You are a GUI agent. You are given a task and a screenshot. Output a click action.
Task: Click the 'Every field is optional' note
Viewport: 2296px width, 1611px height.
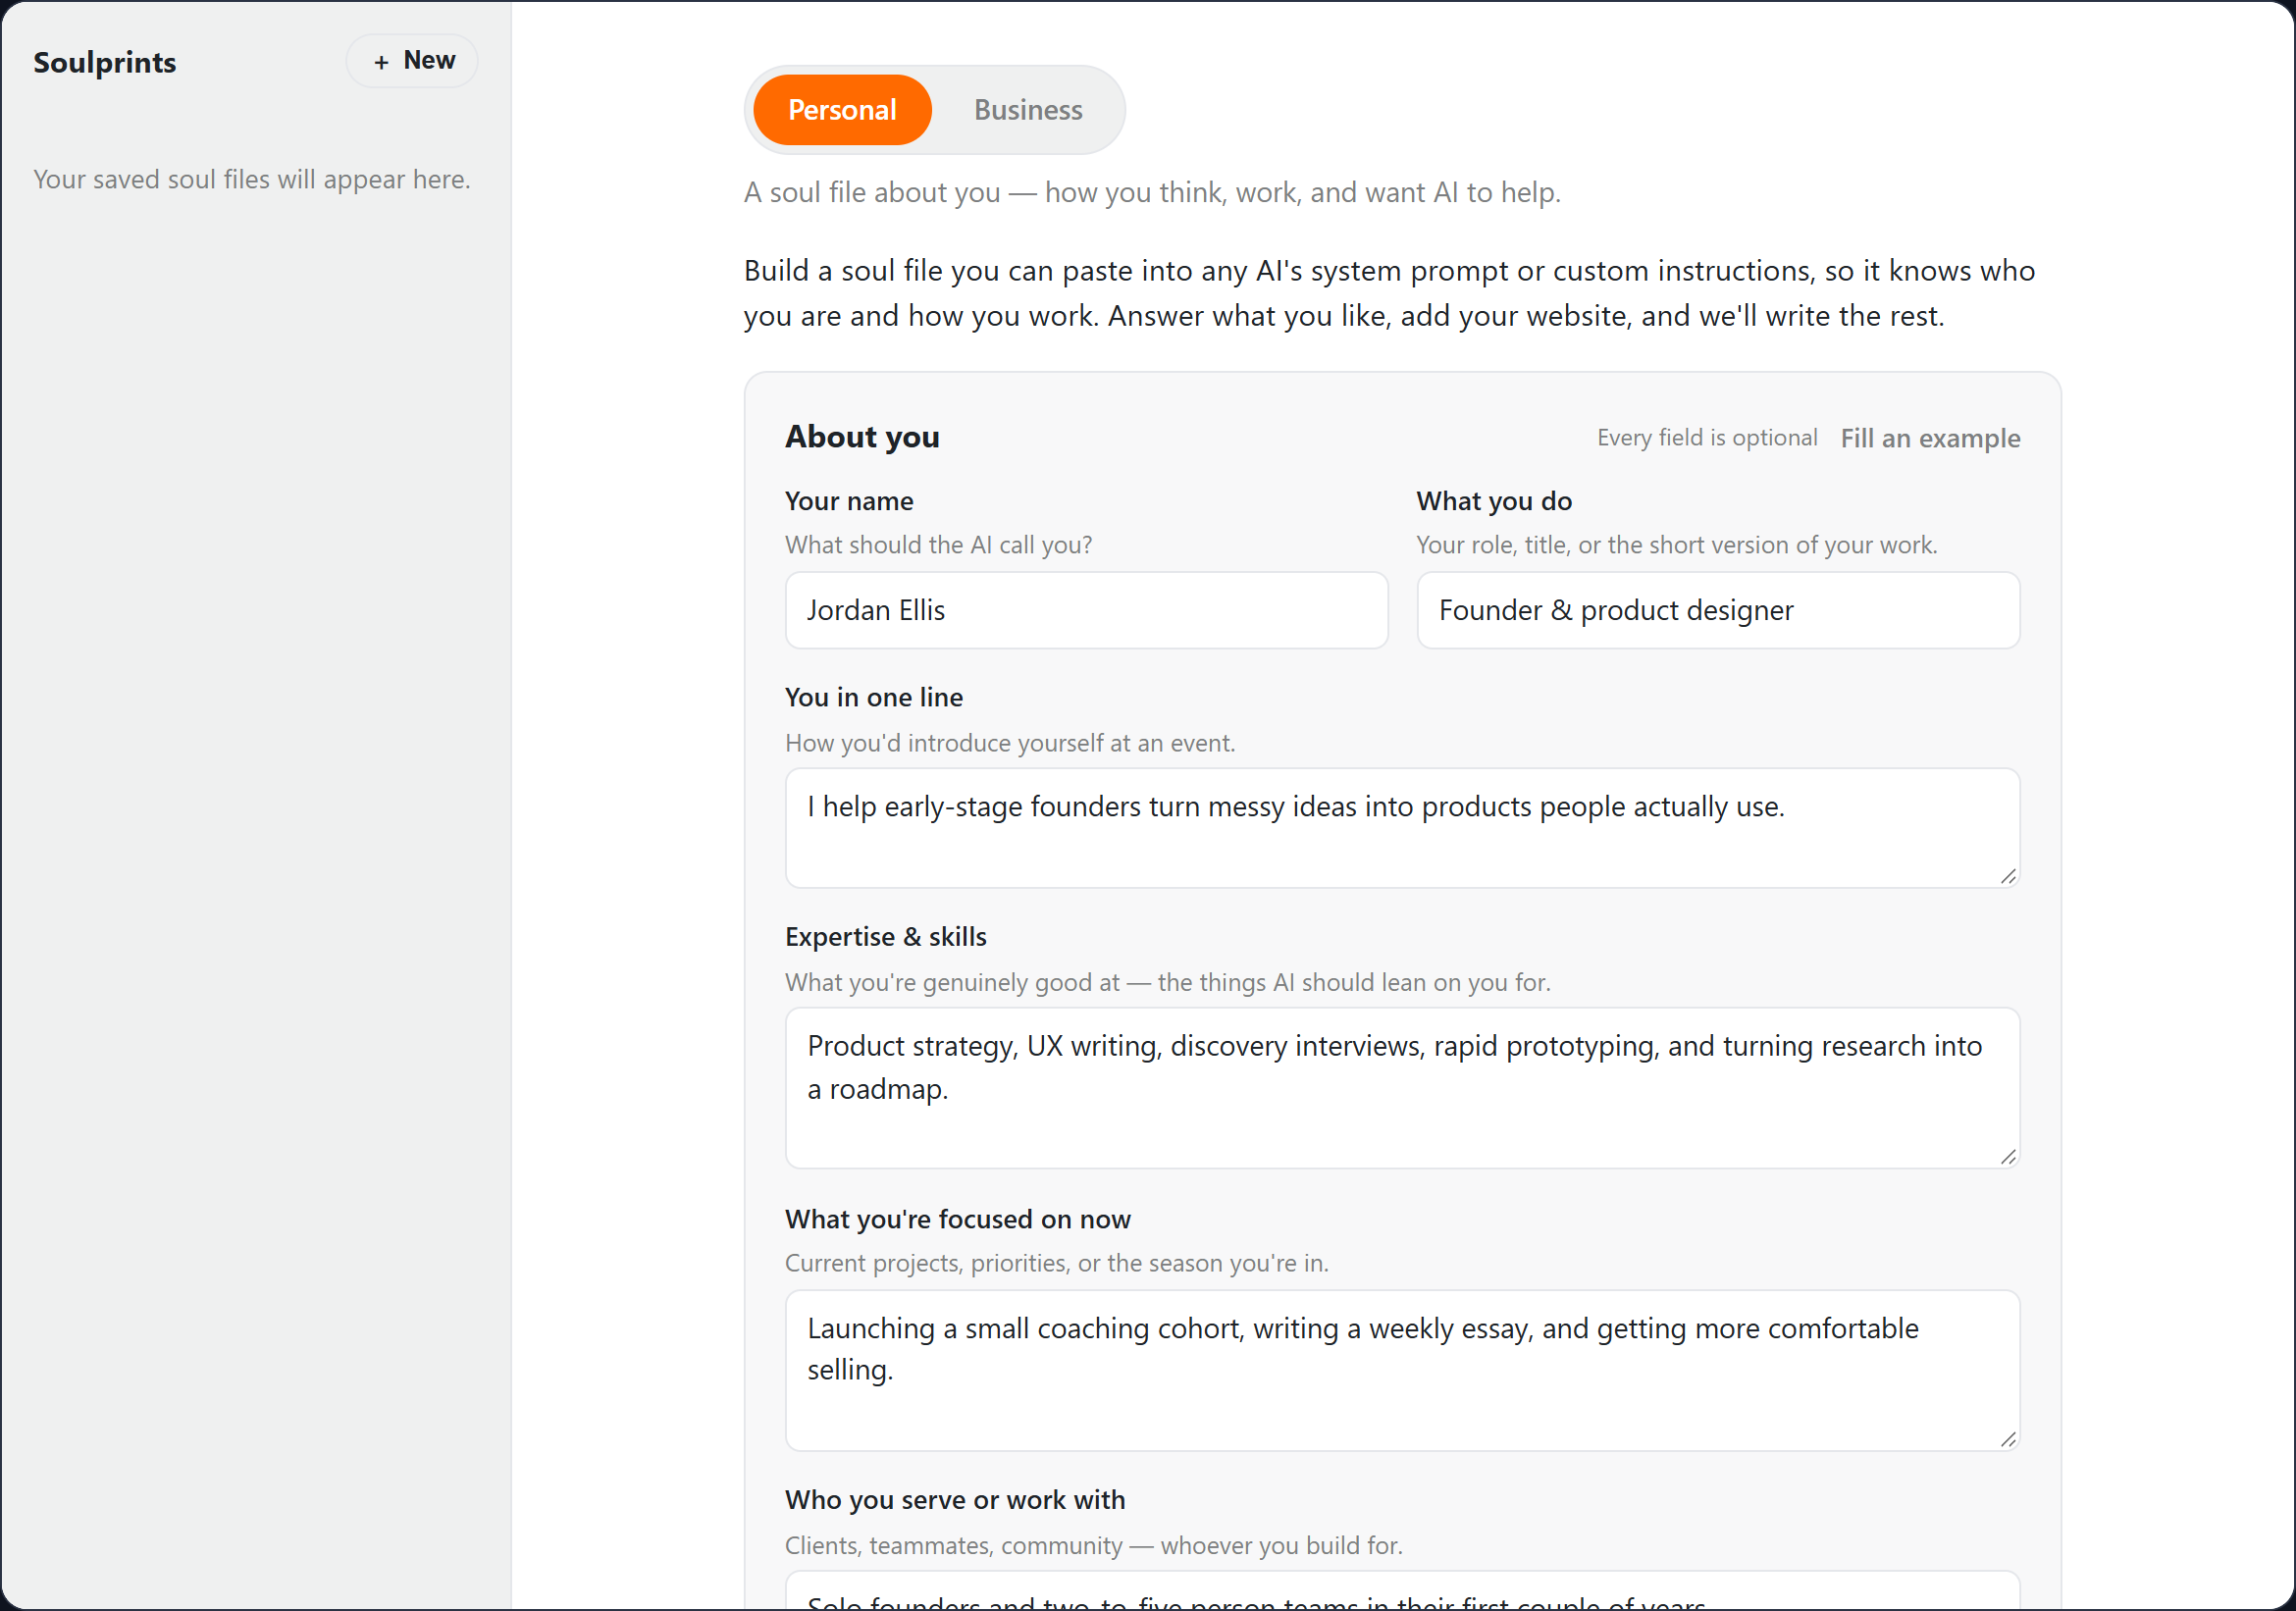coord(1707,438)
